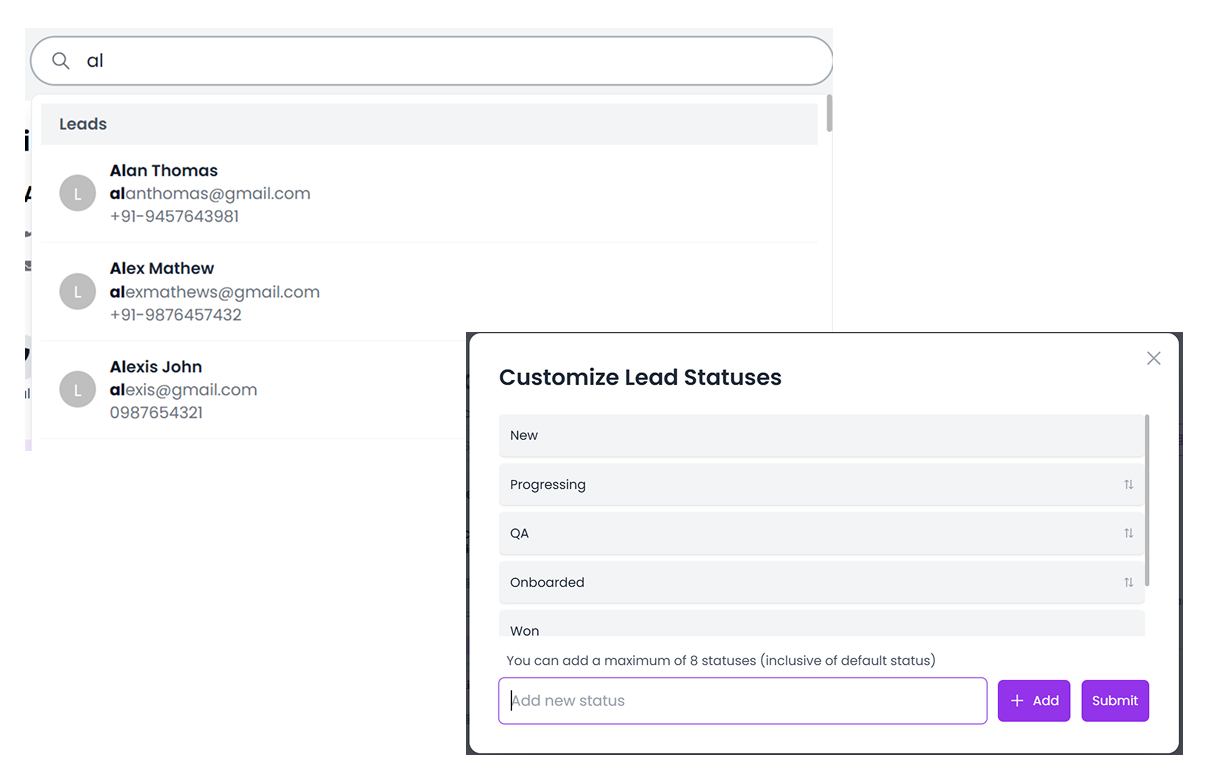Click the search results scrollbar
Screen dimensions: 1219x782
829,114
